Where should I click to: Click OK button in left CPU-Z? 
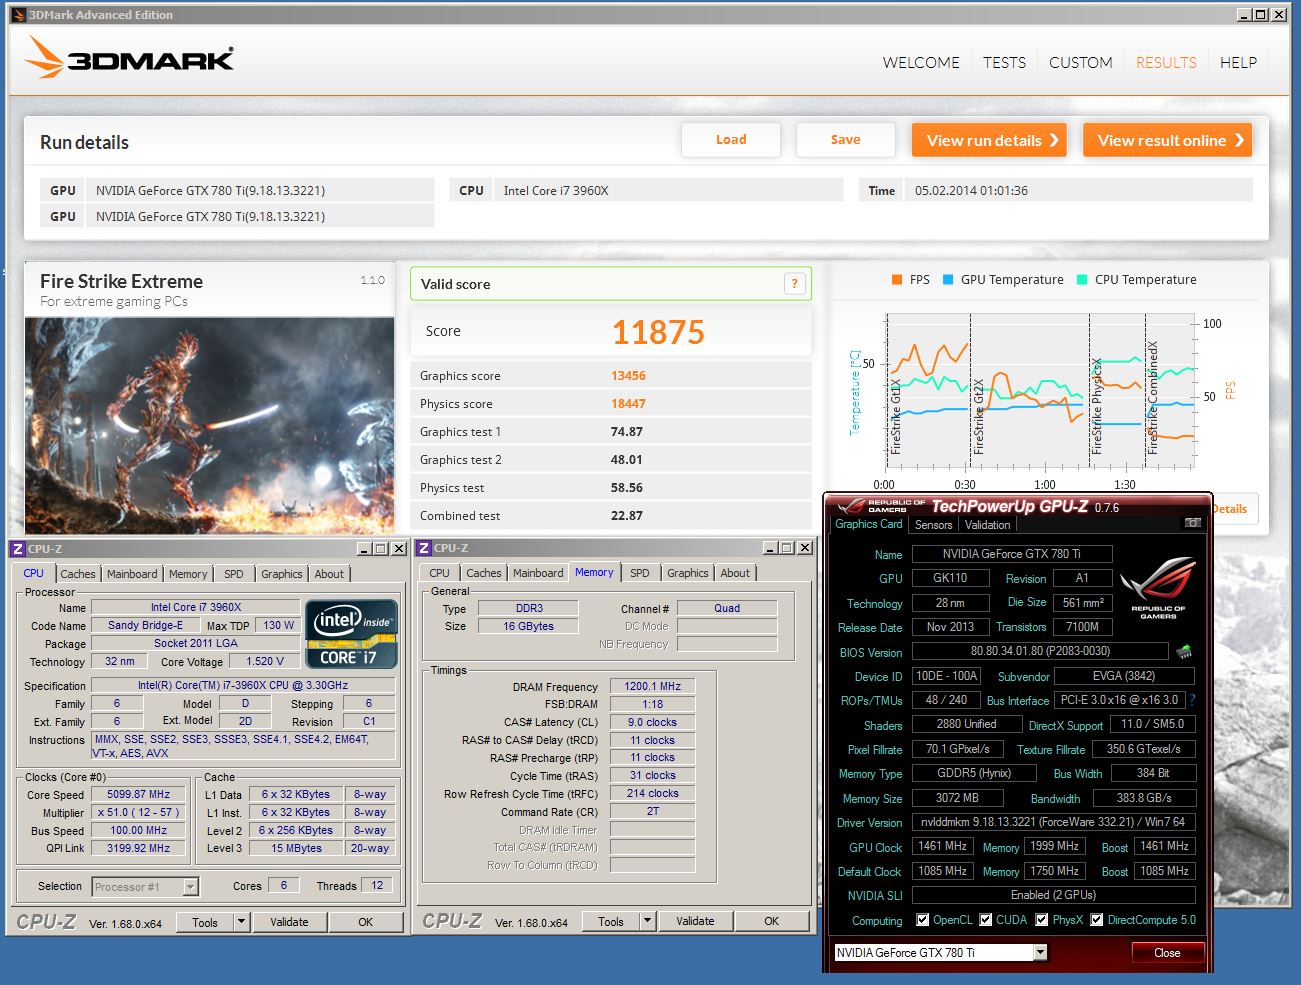(366, 922)
